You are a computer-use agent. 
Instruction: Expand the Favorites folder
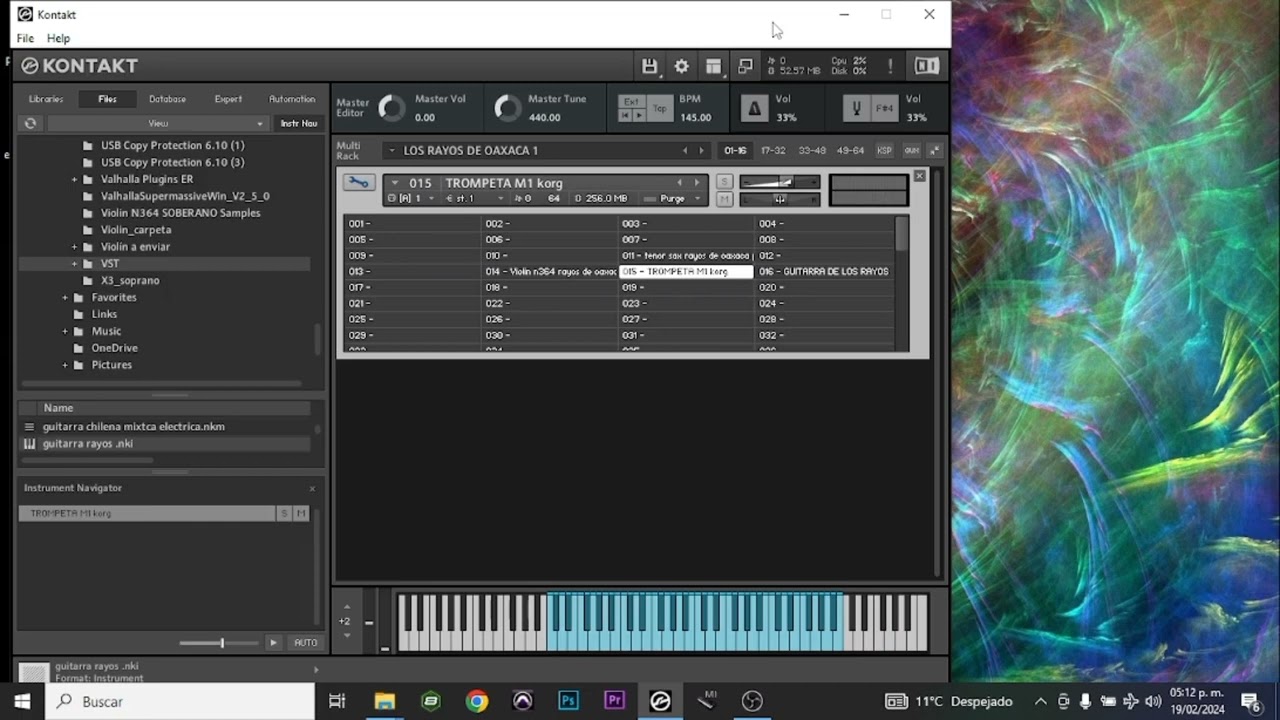(65, 298)
